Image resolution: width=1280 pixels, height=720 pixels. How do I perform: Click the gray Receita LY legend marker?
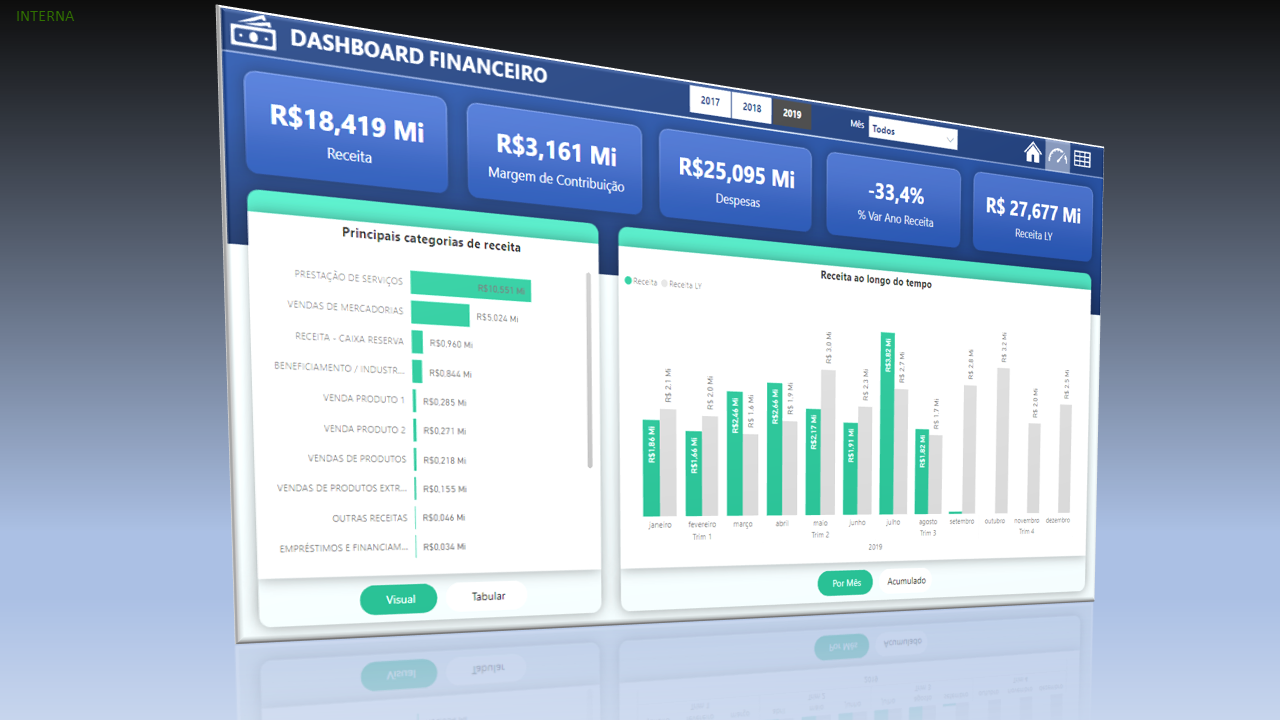pos(664,284)
